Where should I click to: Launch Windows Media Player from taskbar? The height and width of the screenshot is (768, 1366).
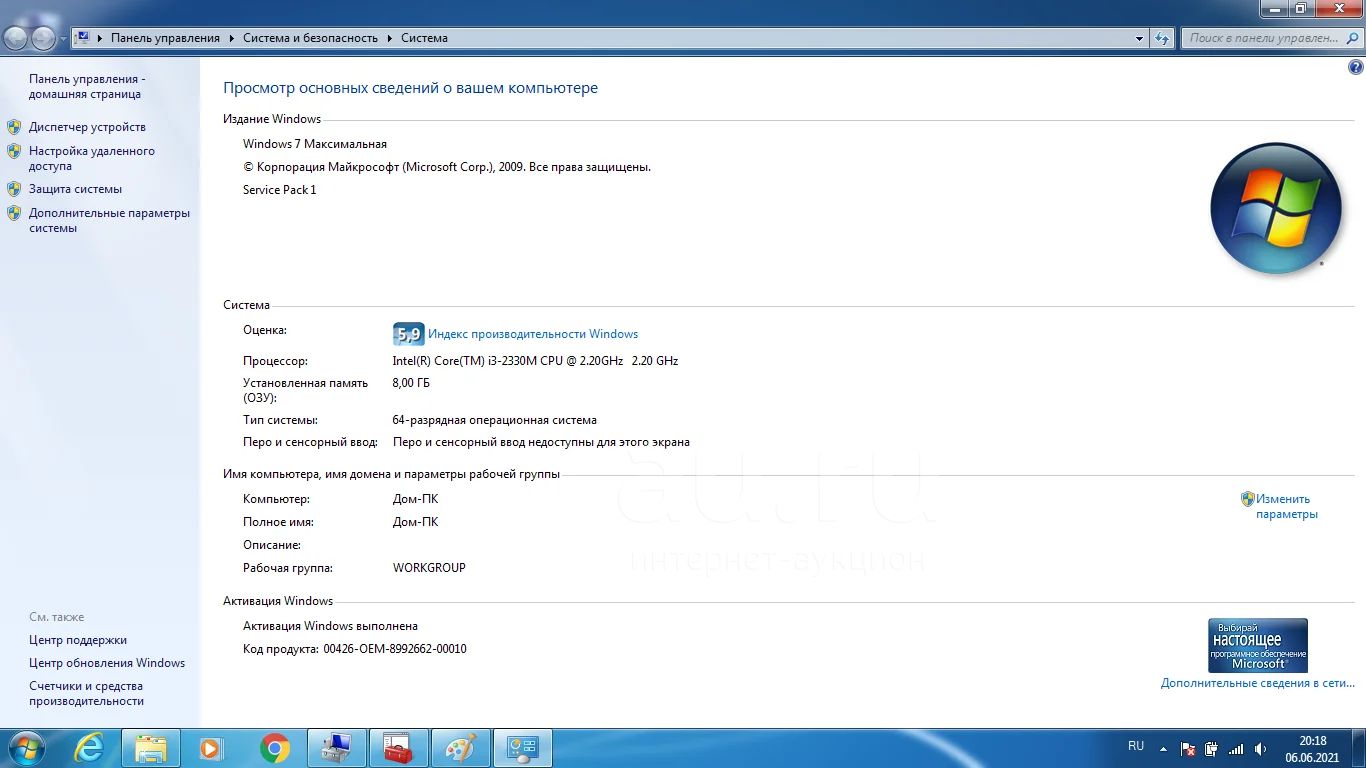click(211, 748)
